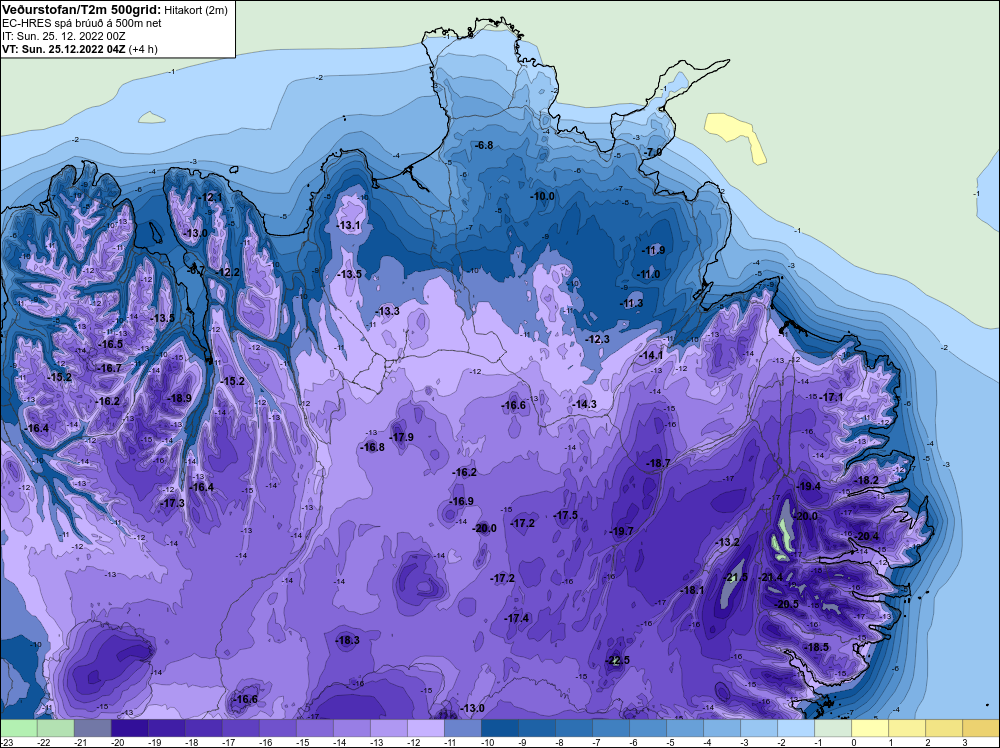Select the -14.1 temperature value
The height and width of the screenshot is (748, 1000).
(652, 355)
